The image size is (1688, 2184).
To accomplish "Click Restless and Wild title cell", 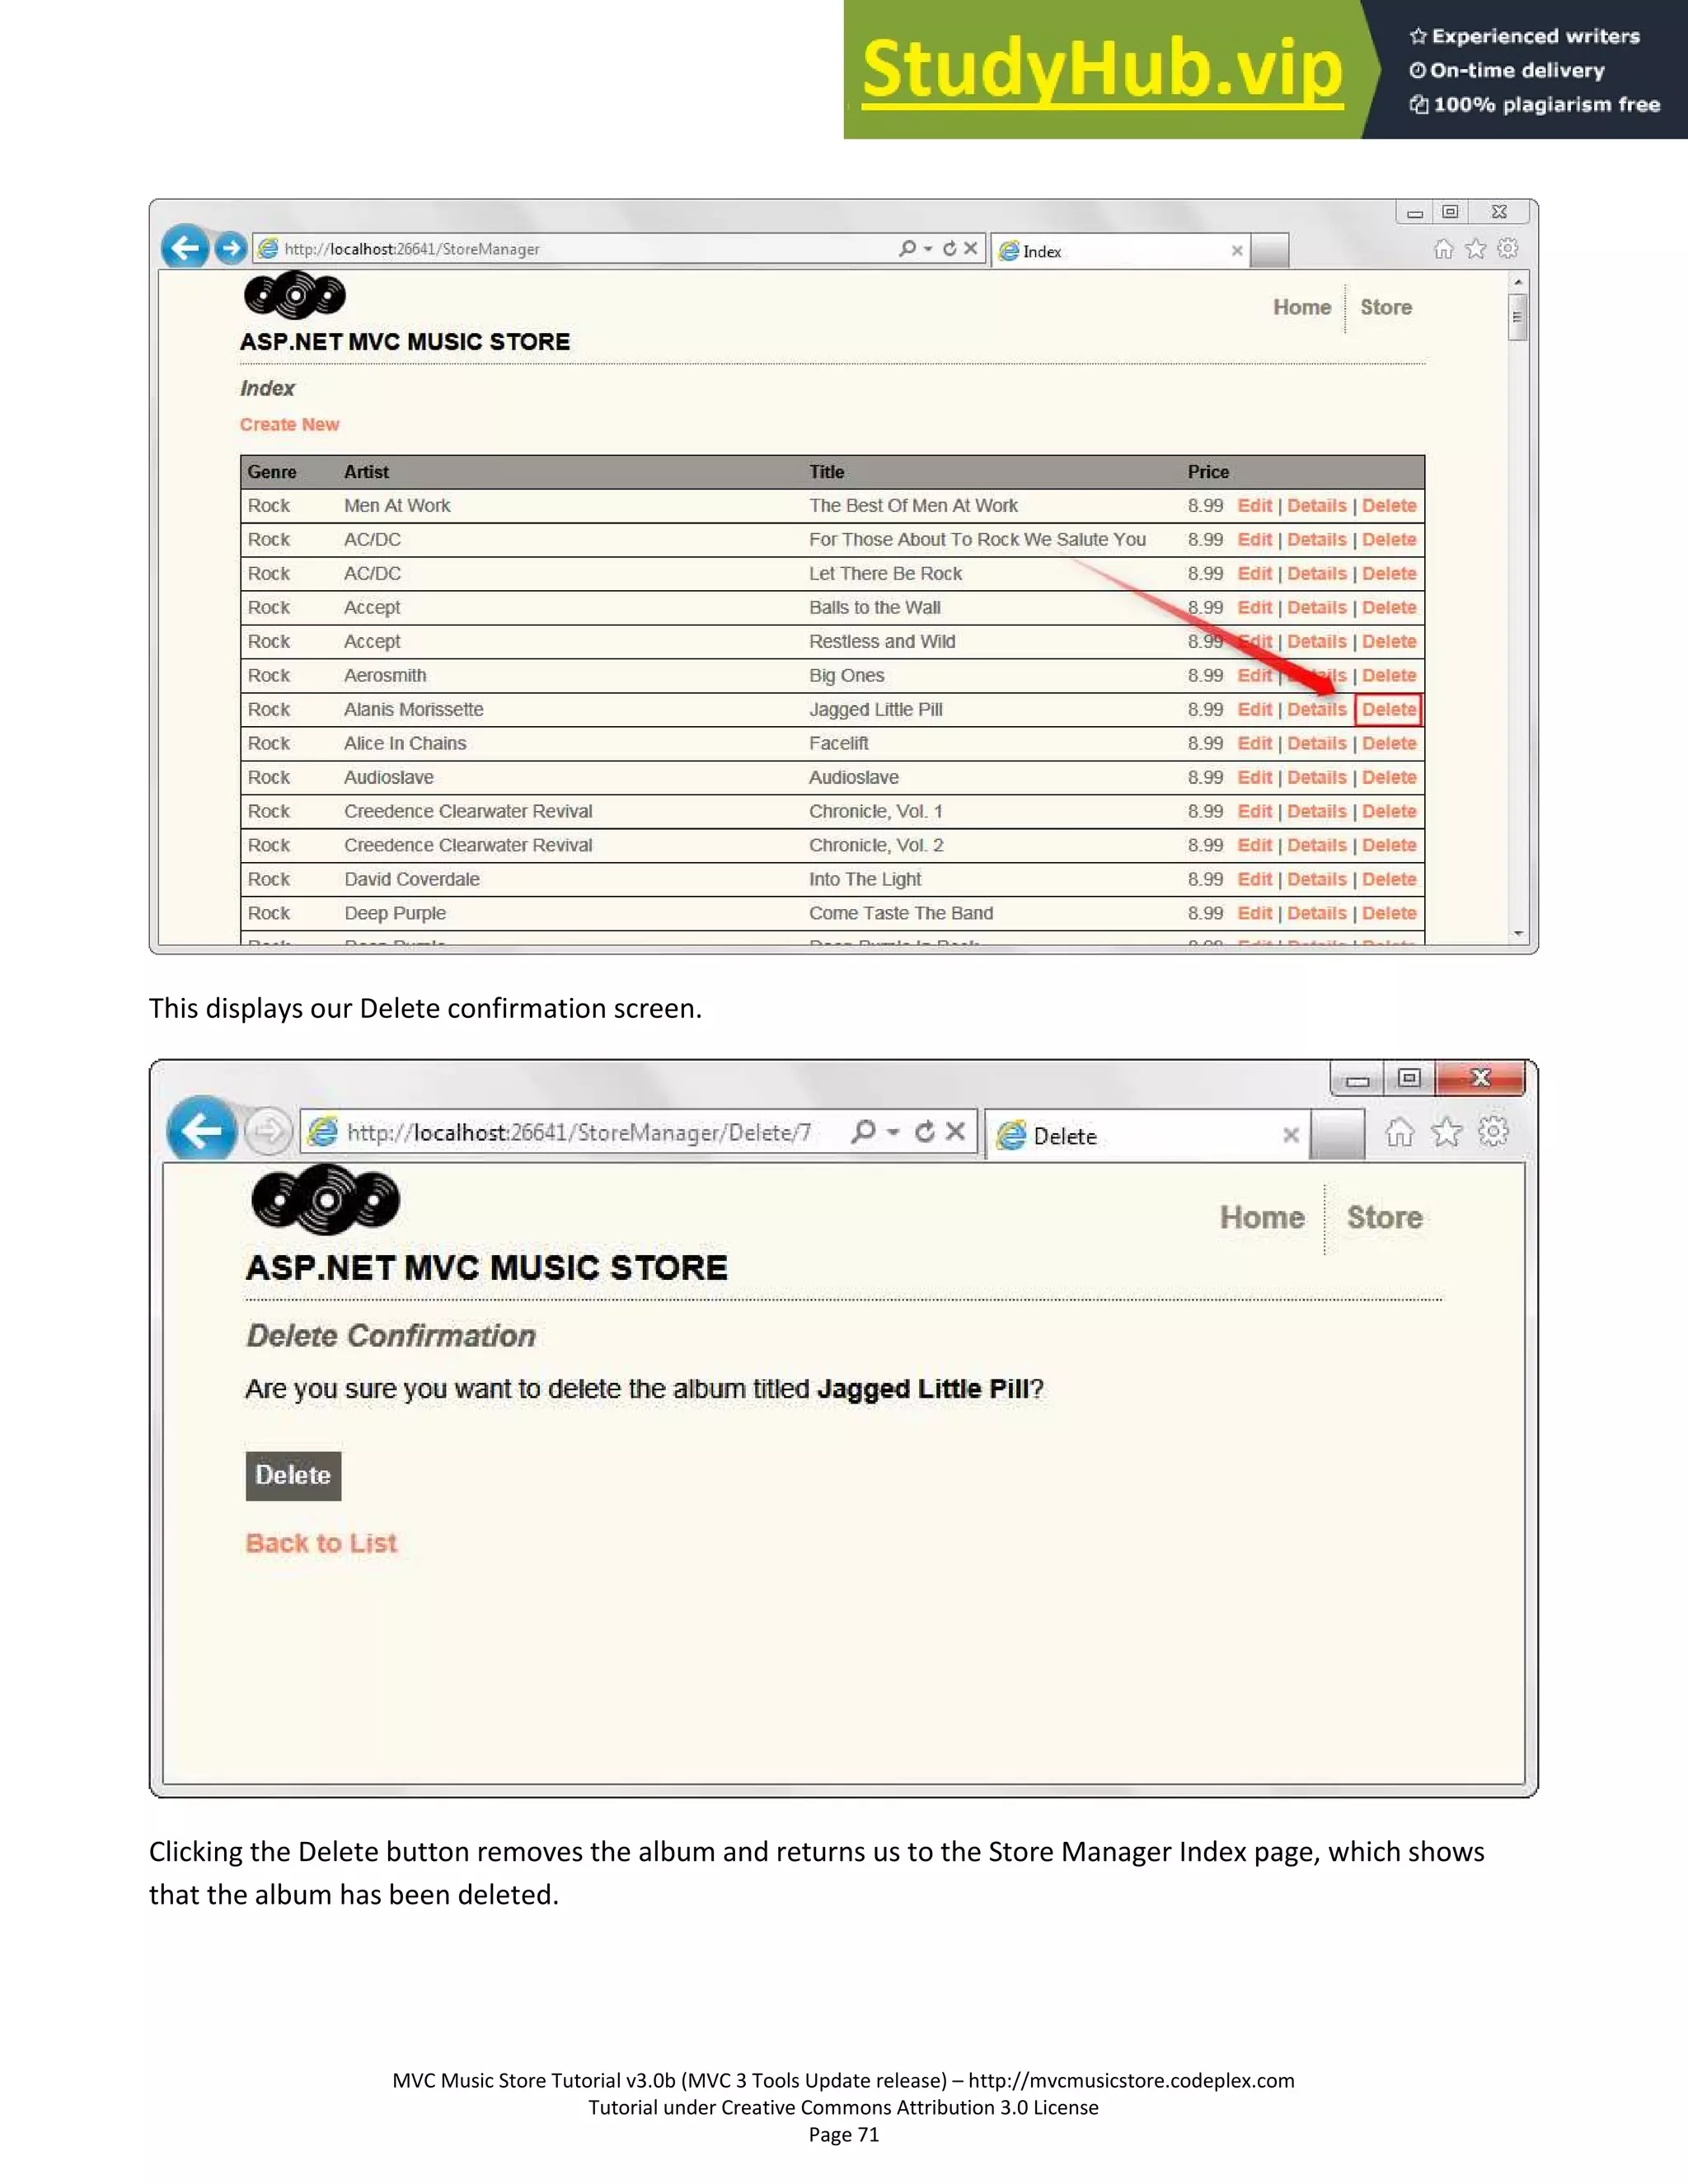I will [x=882, y=641].
